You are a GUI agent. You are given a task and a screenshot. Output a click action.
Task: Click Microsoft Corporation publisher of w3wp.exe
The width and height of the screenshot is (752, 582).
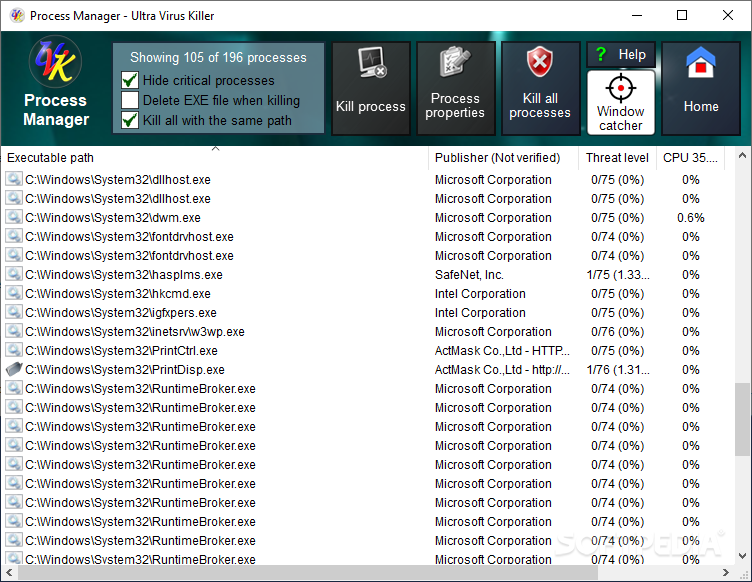[493, 332]
